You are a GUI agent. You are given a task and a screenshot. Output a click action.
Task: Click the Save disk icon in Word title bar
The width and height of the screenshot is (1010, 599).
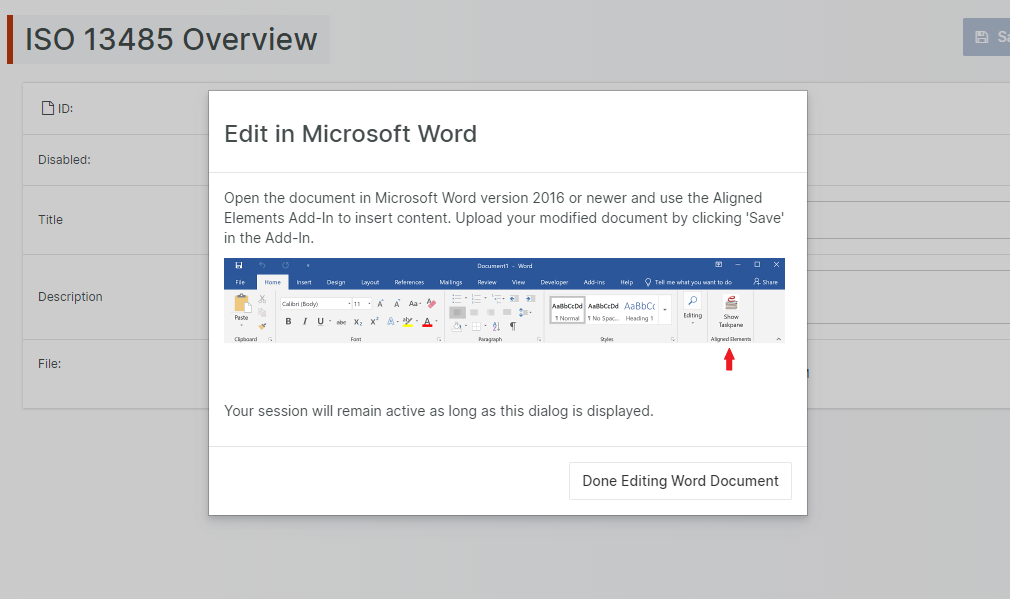tap(239, 265)
